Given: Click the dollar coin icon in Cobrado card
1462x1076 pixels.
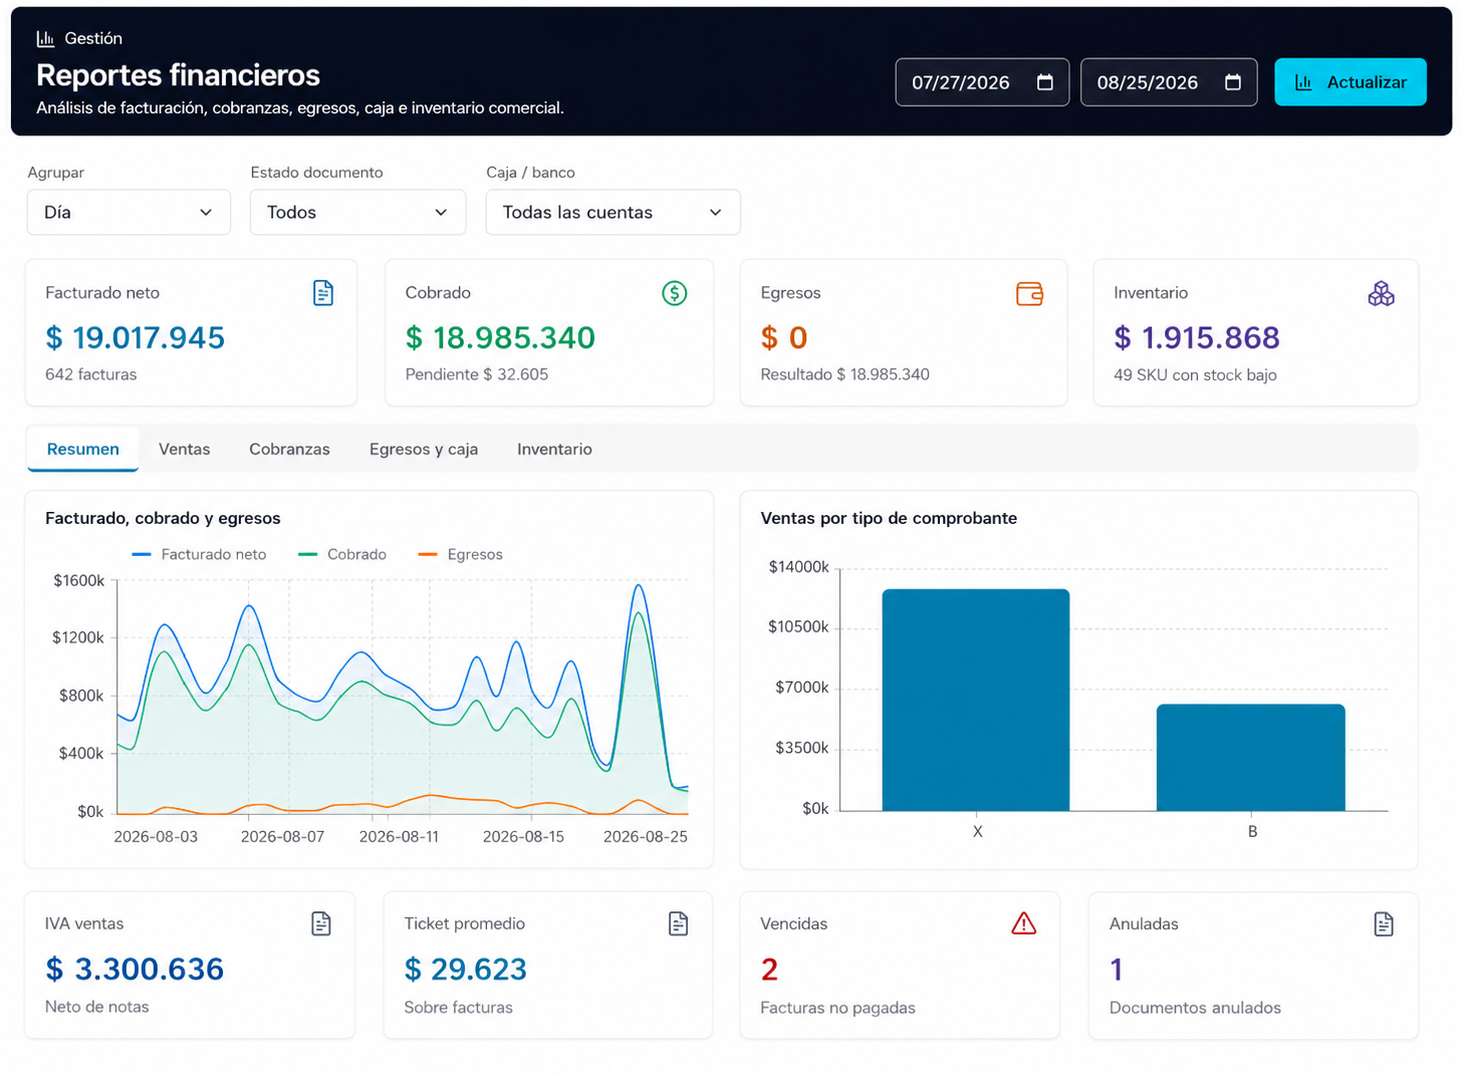Looking at the screenshot, I should coord(674,293).
